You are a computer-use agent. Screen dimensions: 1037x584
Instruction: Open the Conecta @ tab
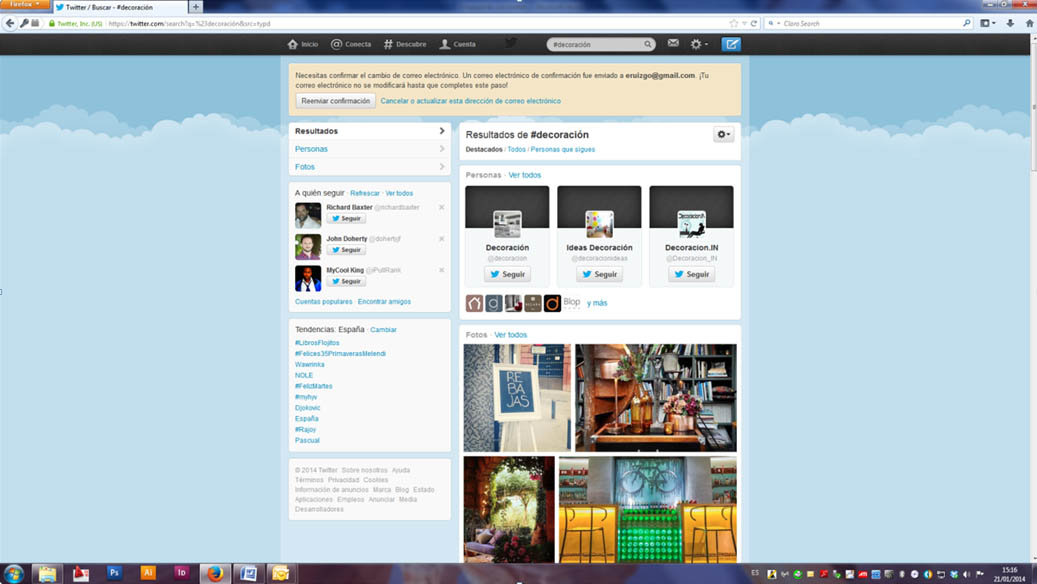pyautogui.click(x=350, y=44)
